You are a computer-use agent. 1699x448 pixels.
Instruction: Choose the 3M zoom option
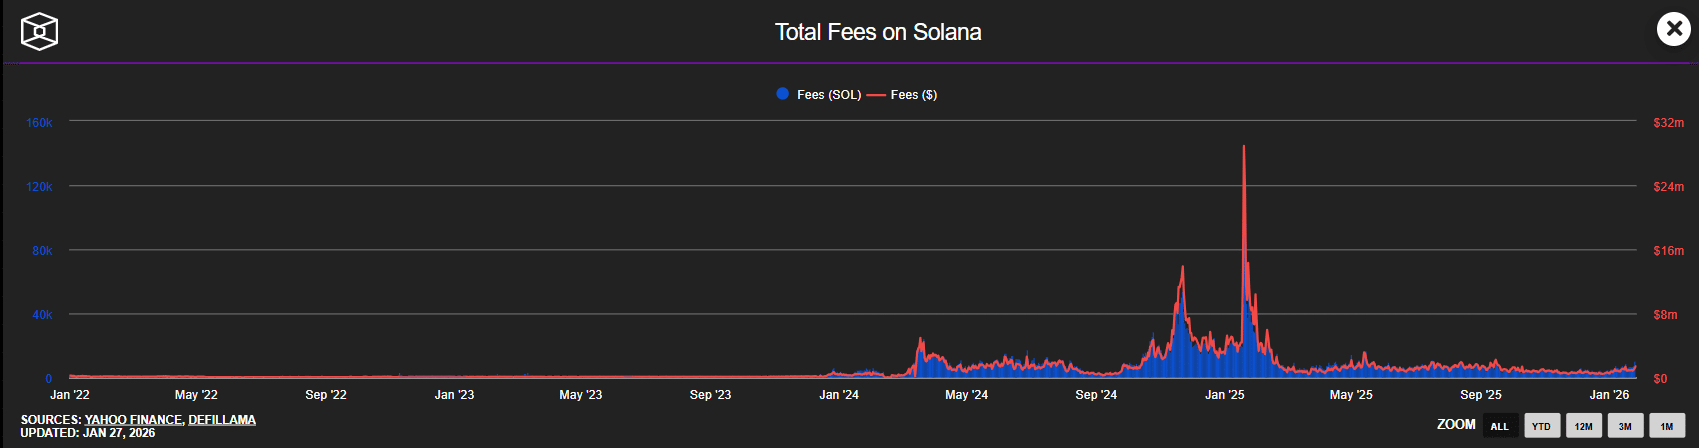point(1625,426)
